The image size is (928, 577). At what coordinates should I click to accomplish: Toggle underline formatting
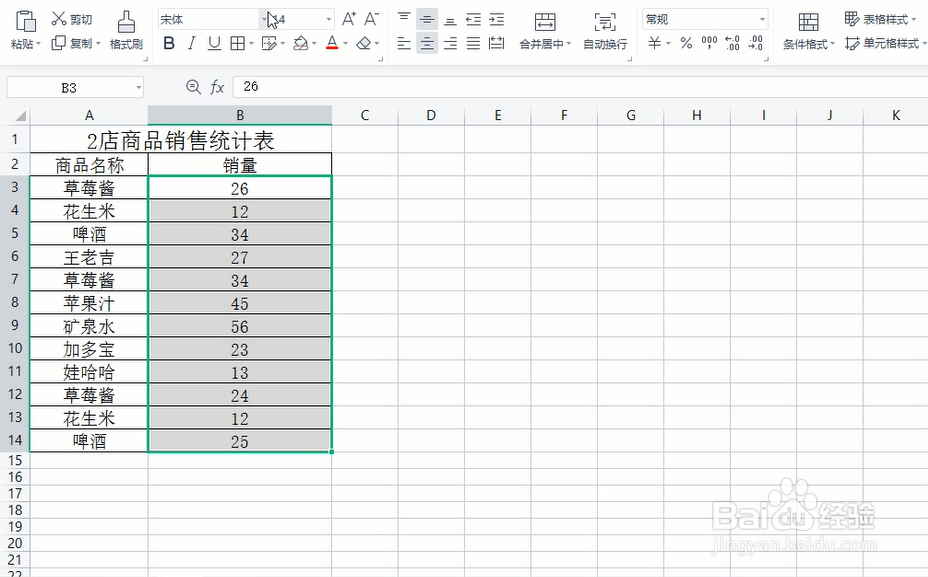coord(214,43)
